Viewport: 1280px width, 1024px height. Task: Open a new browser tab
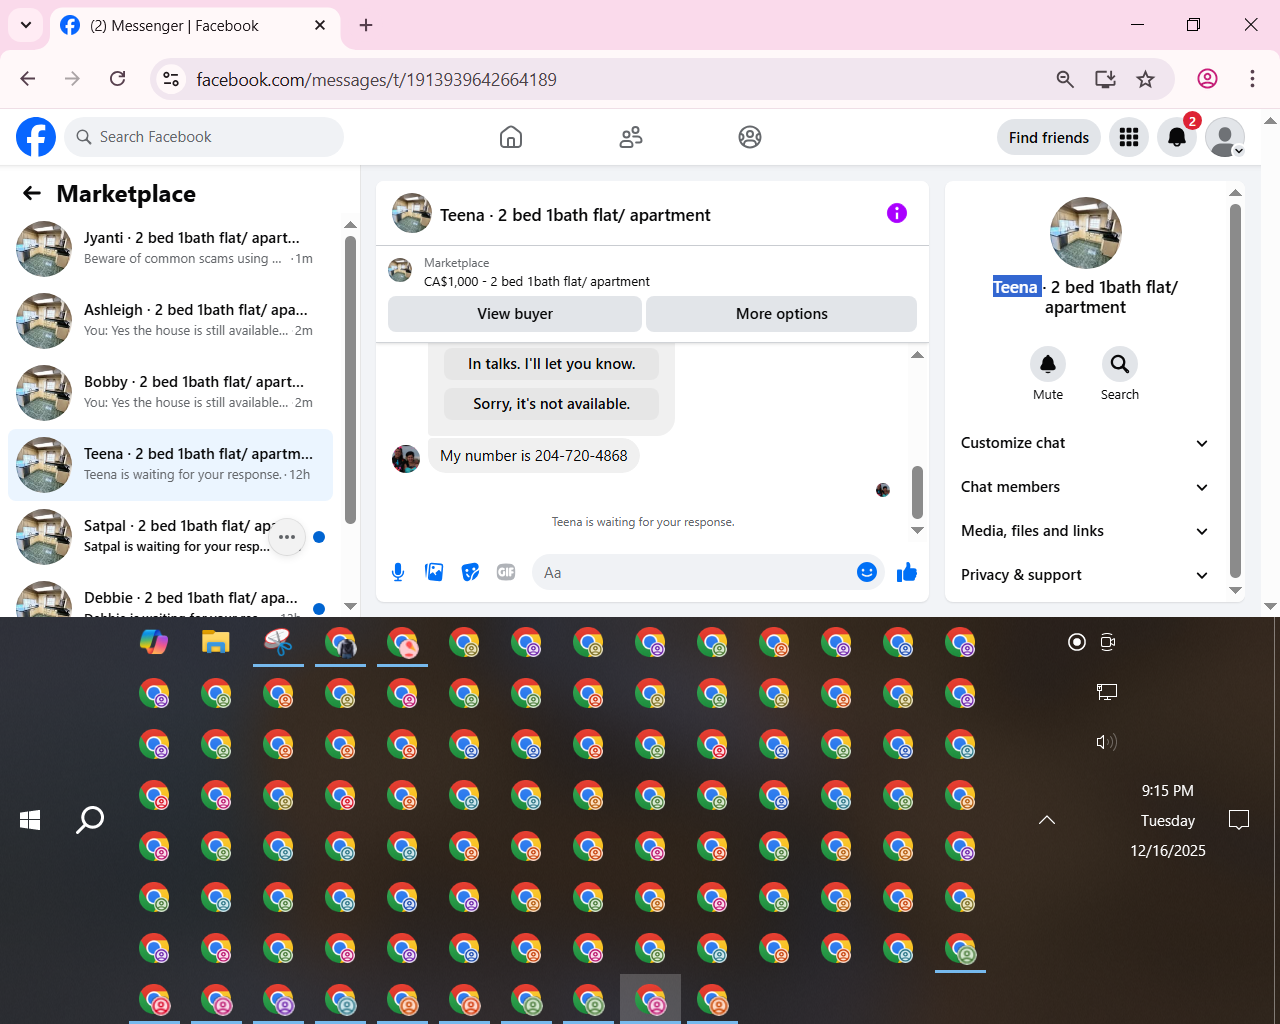(366, 25)
